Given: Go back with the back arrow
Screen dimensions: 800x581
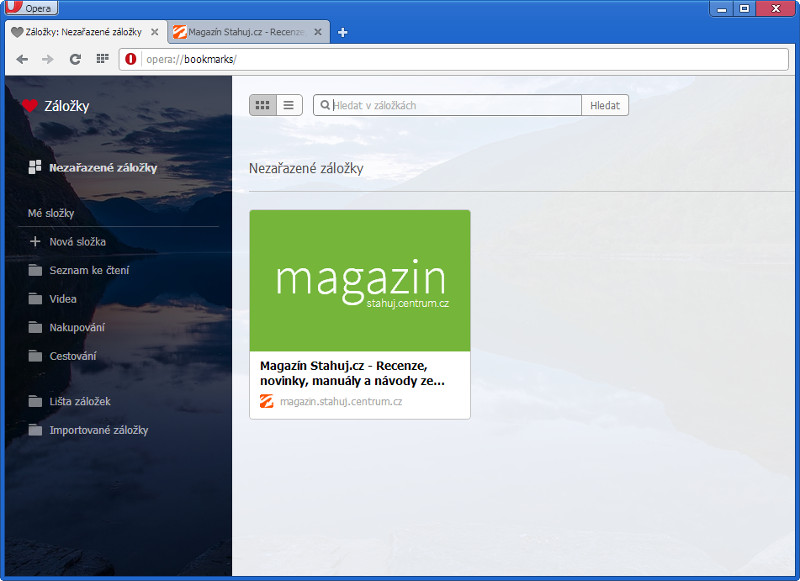Looking at the screenshot, I should pyautogui.click(x=22, y=59).
